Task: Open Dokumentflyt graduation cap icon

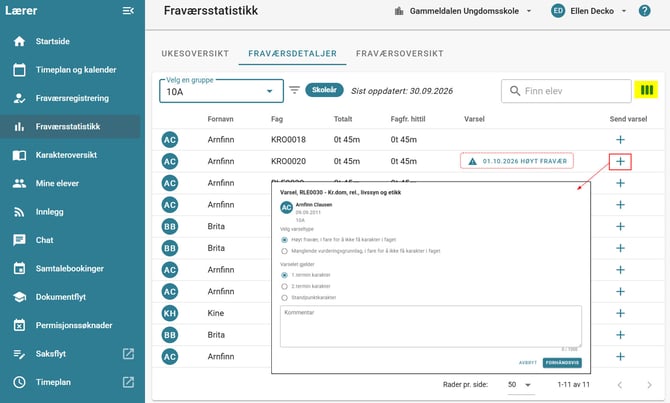Action: 19,297
